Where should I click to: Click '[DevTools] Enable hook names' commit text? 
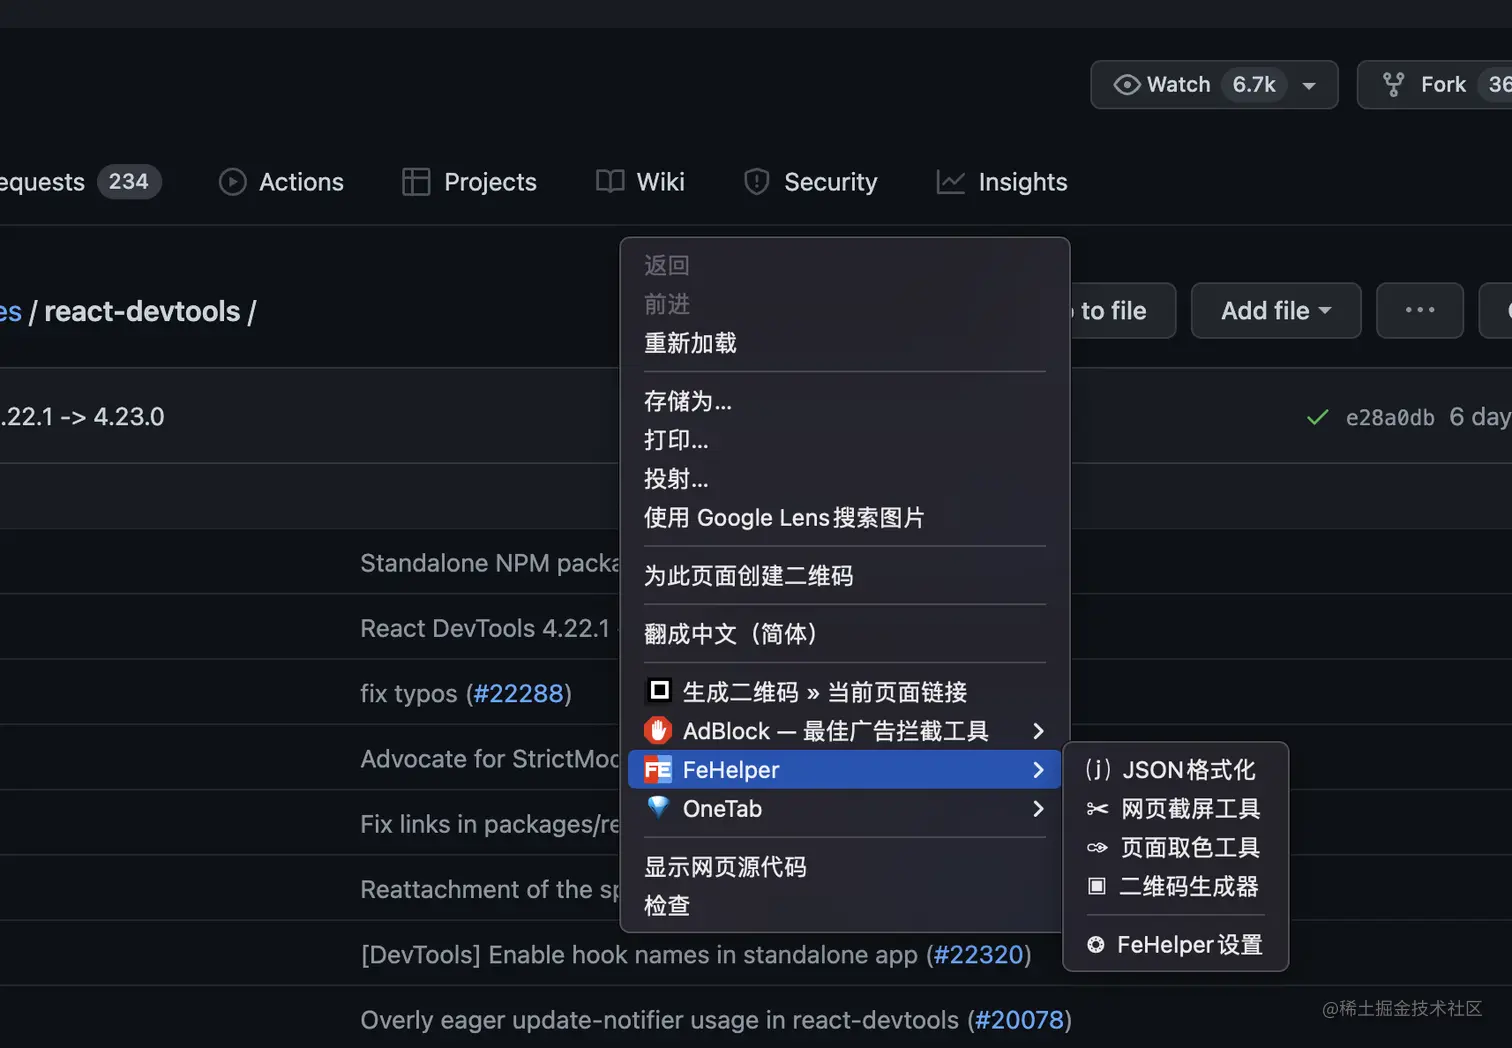pos(640,955)
